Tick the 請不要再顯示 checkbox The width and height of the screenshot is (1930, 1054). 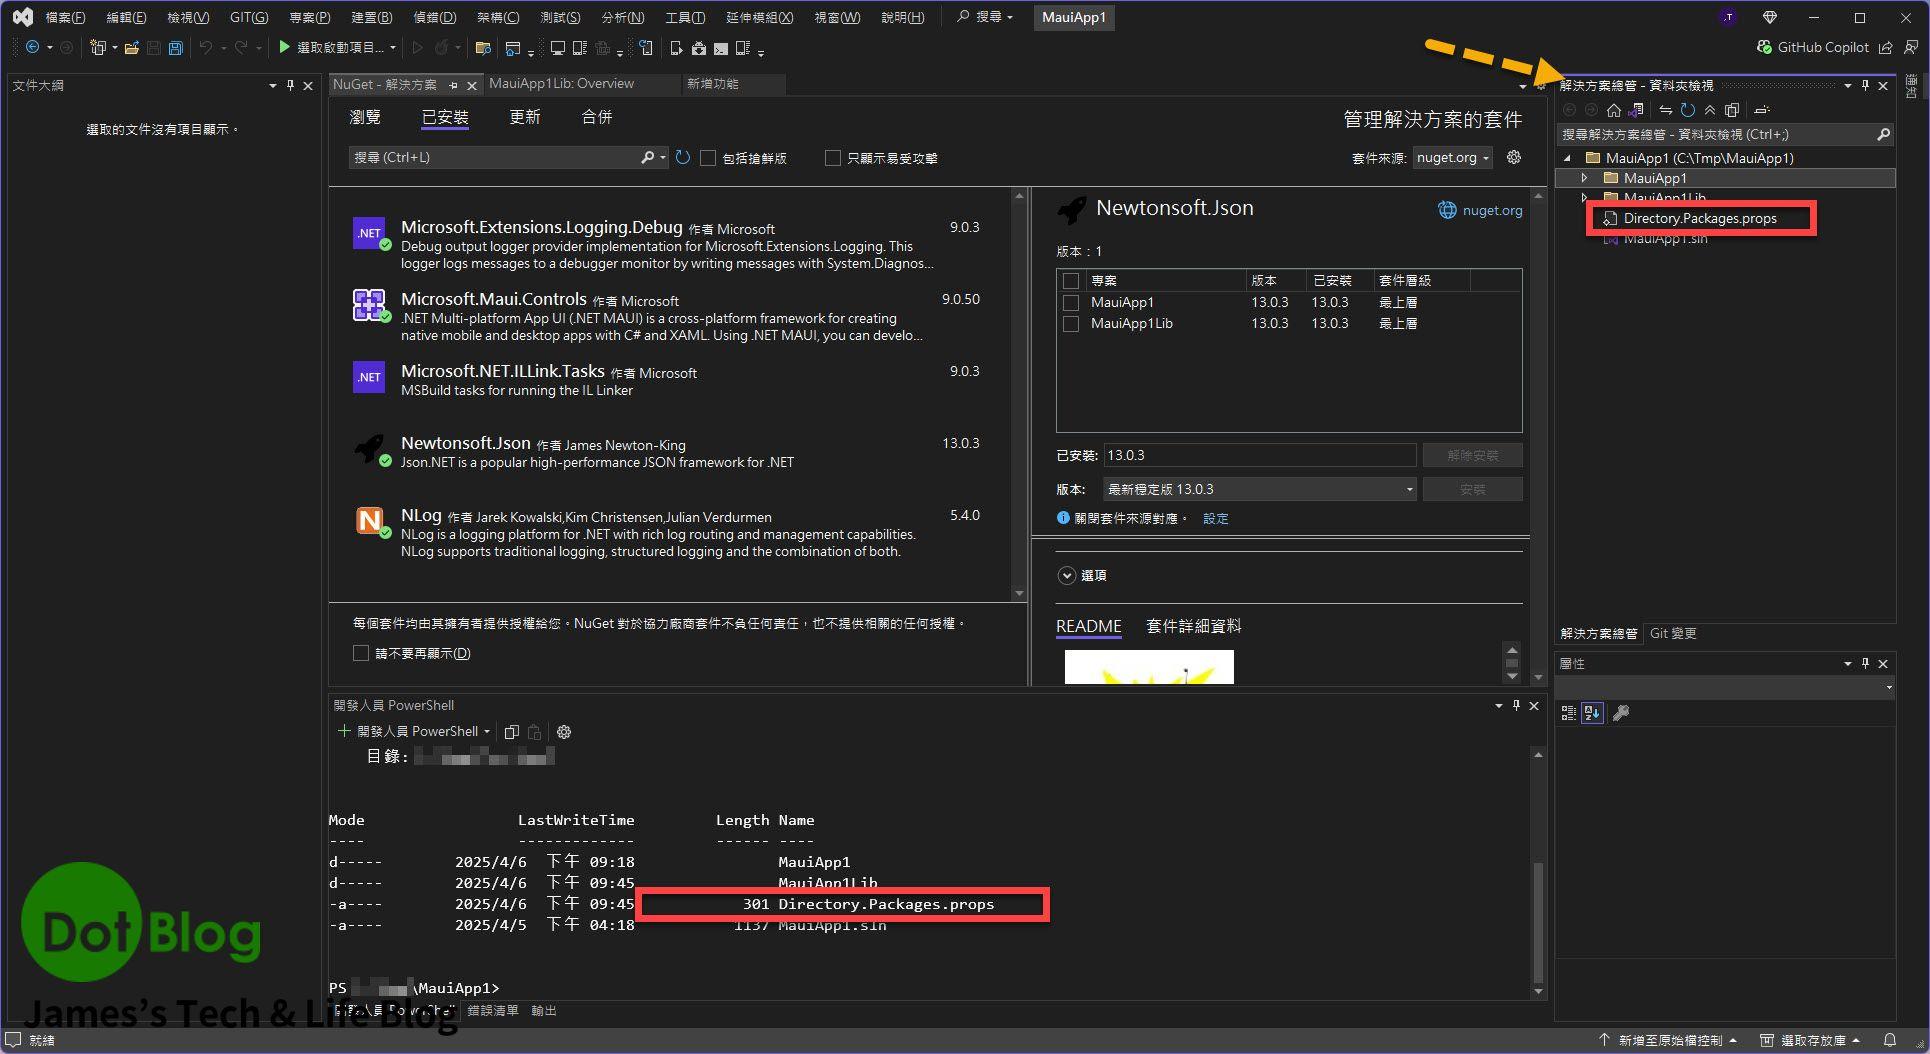361,653
